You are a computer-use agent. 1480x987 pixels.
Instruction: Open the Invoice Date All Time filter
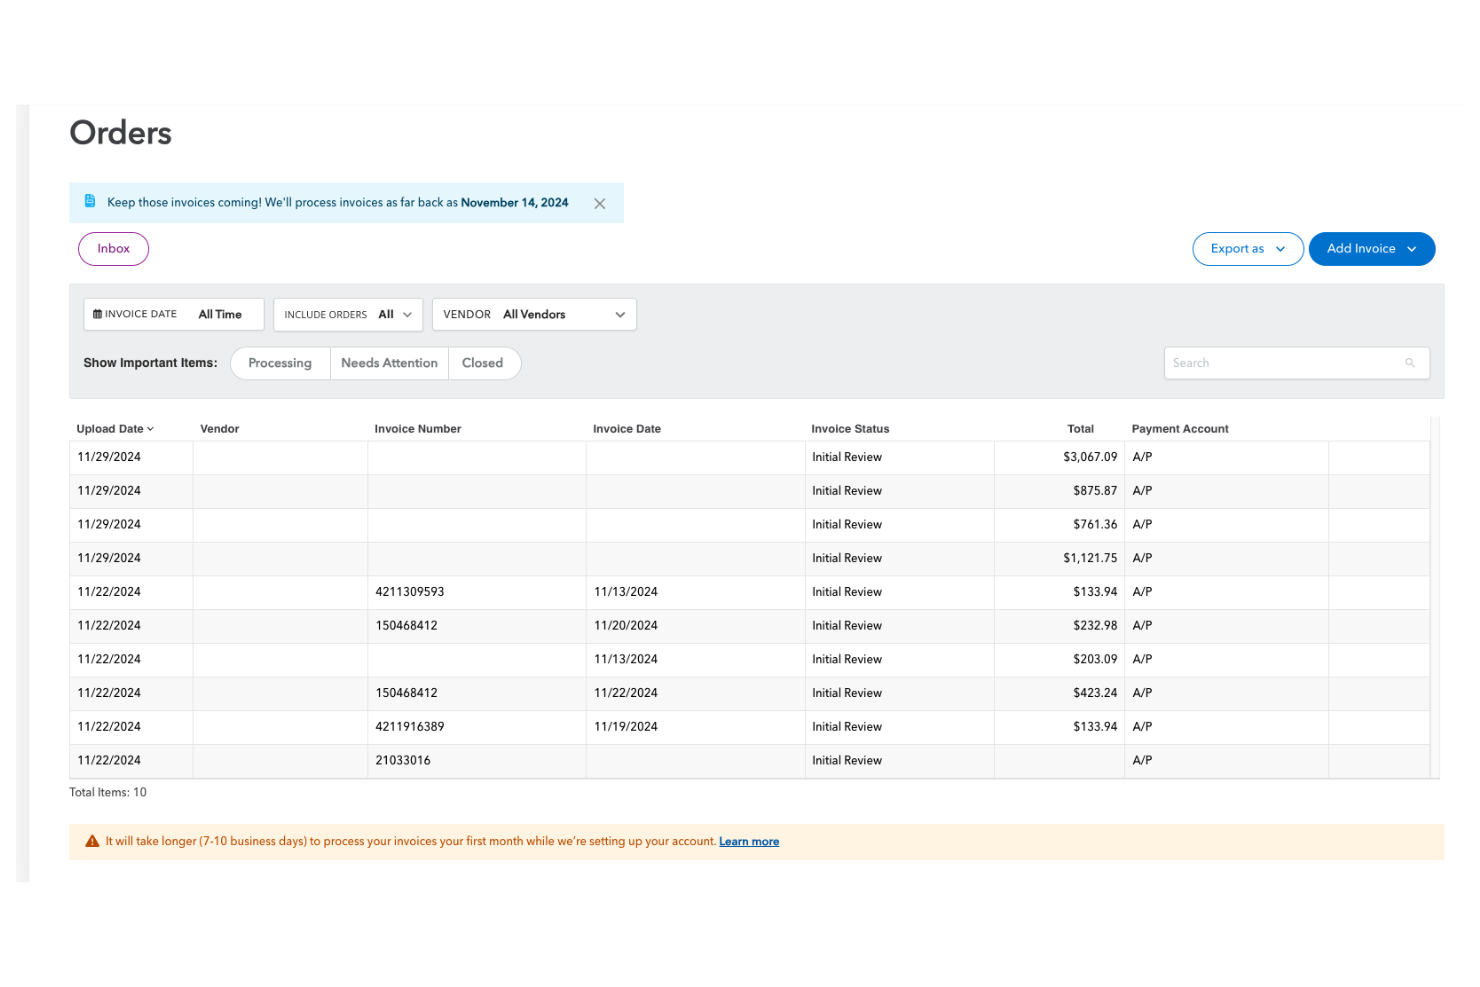coord(173,314)
